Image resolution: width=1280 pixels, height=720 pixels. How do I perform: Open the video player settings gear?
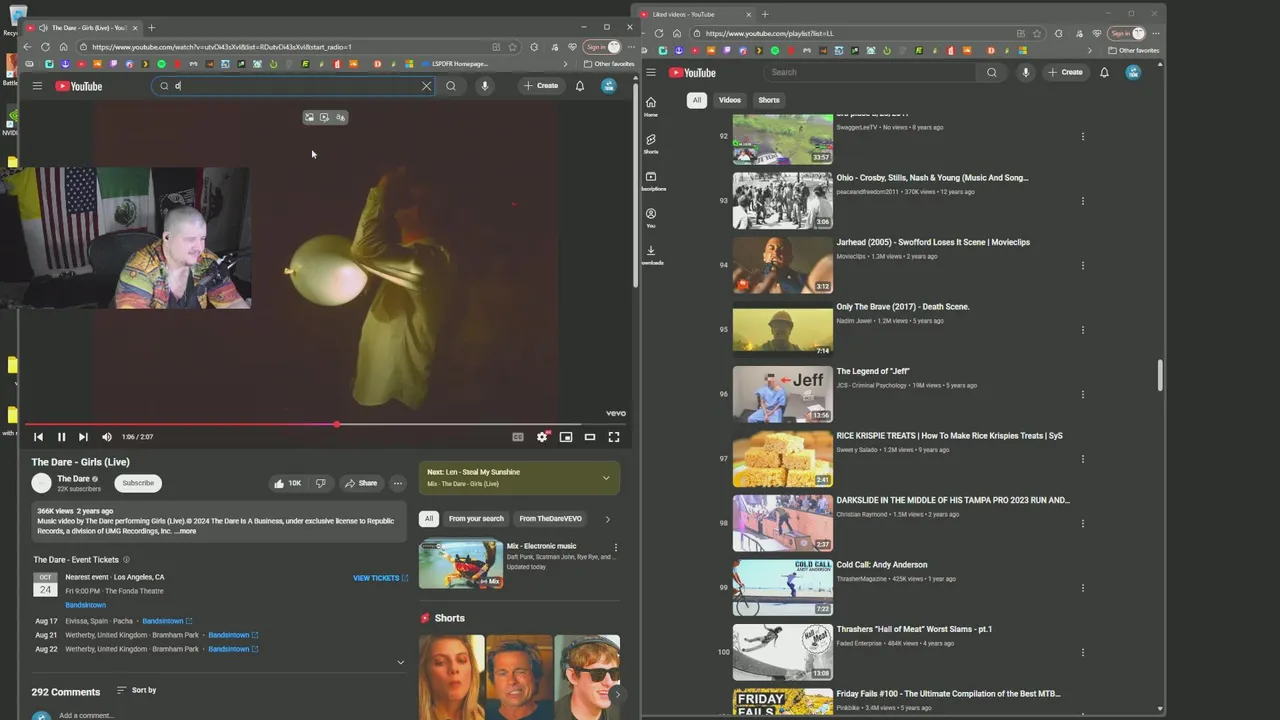(542, 437)
